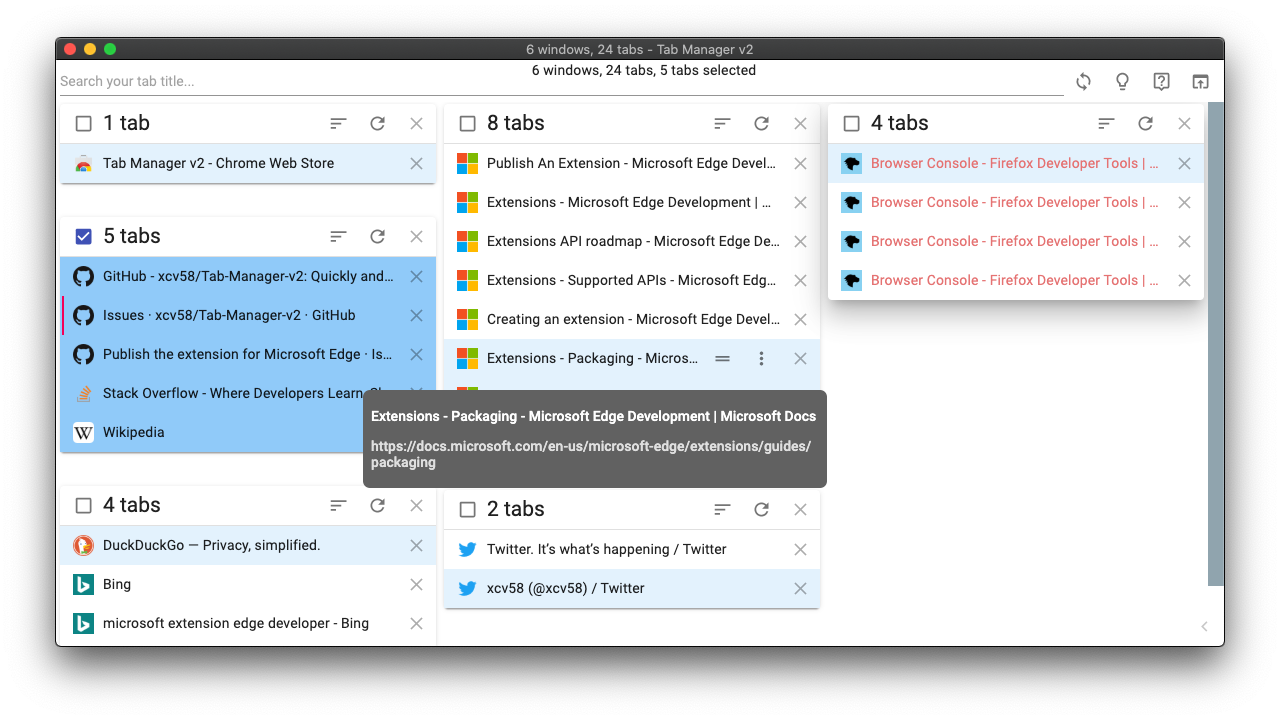Screen dimensions: 1280x720
Task: Check the DuckDuckGo 4 tabs window checkbox
Action: 84,506
